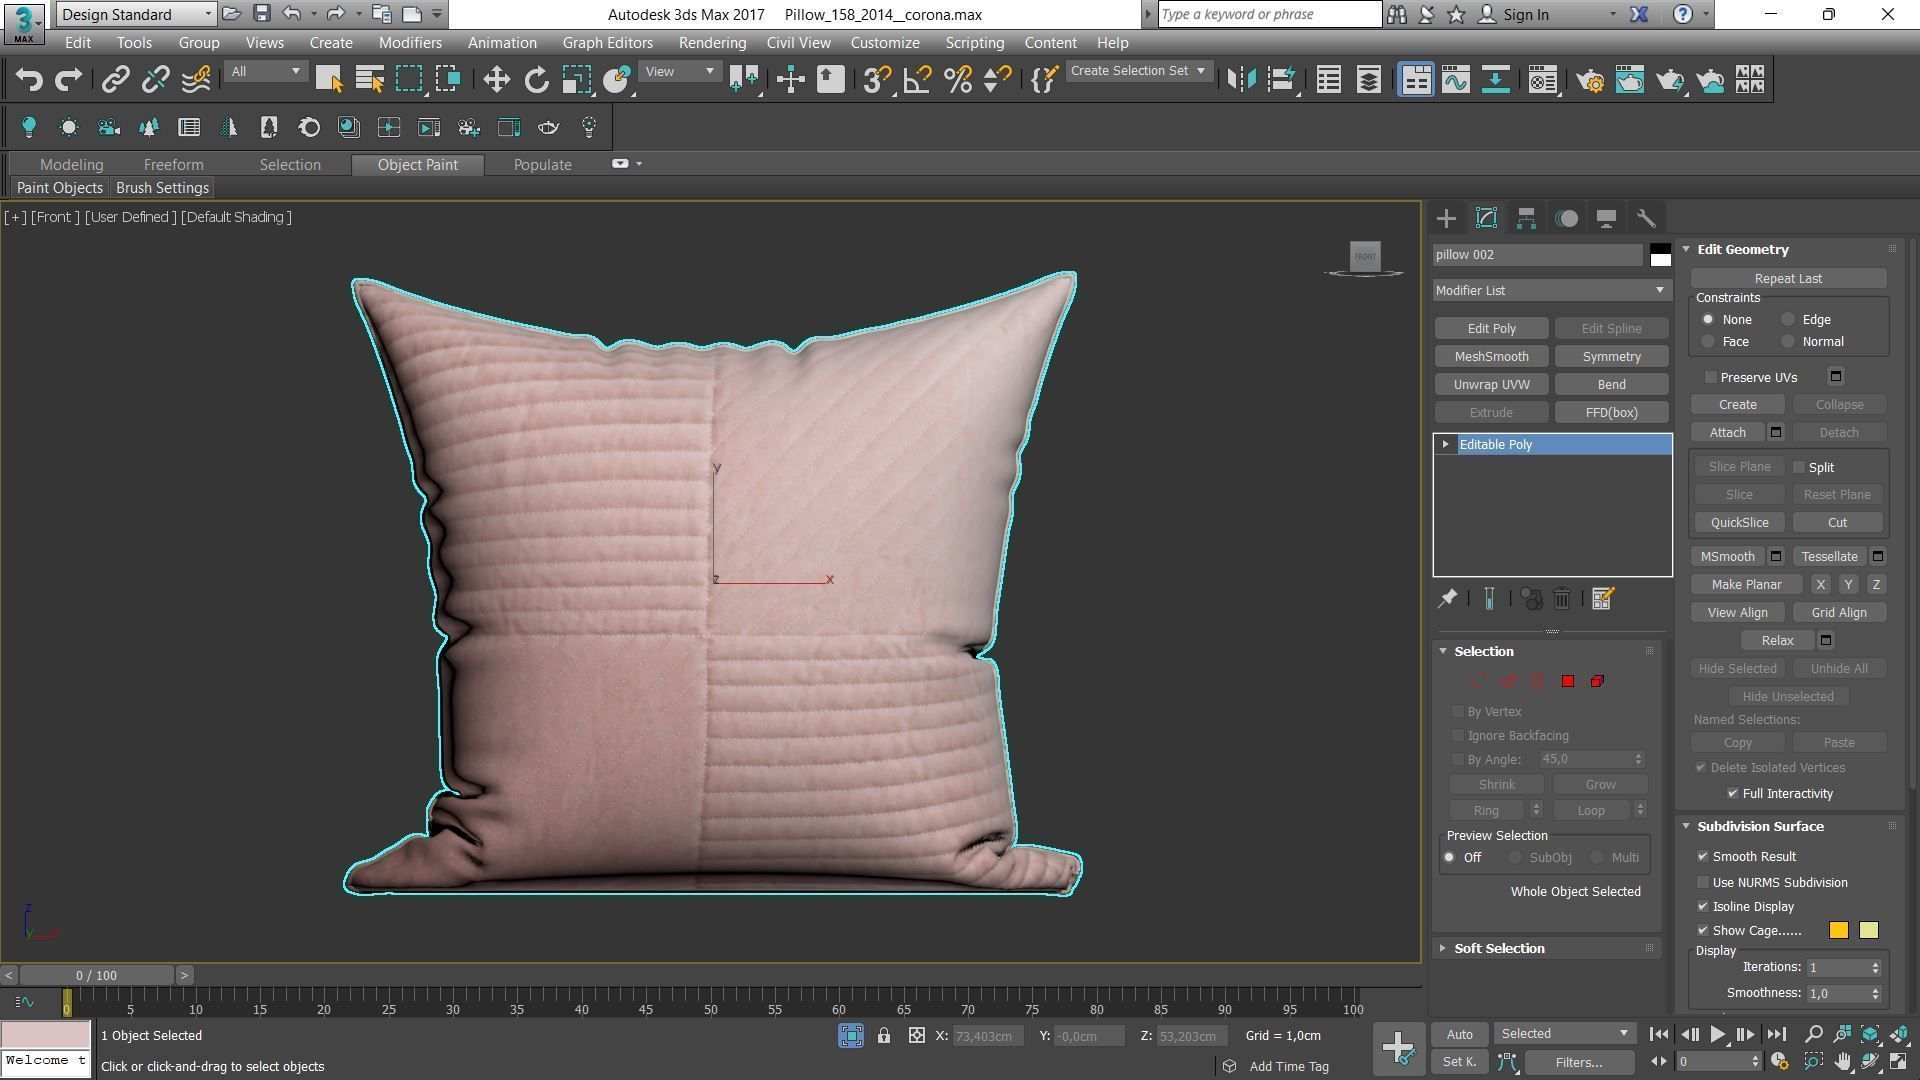Pin the modifier stack

(1447, 599)
